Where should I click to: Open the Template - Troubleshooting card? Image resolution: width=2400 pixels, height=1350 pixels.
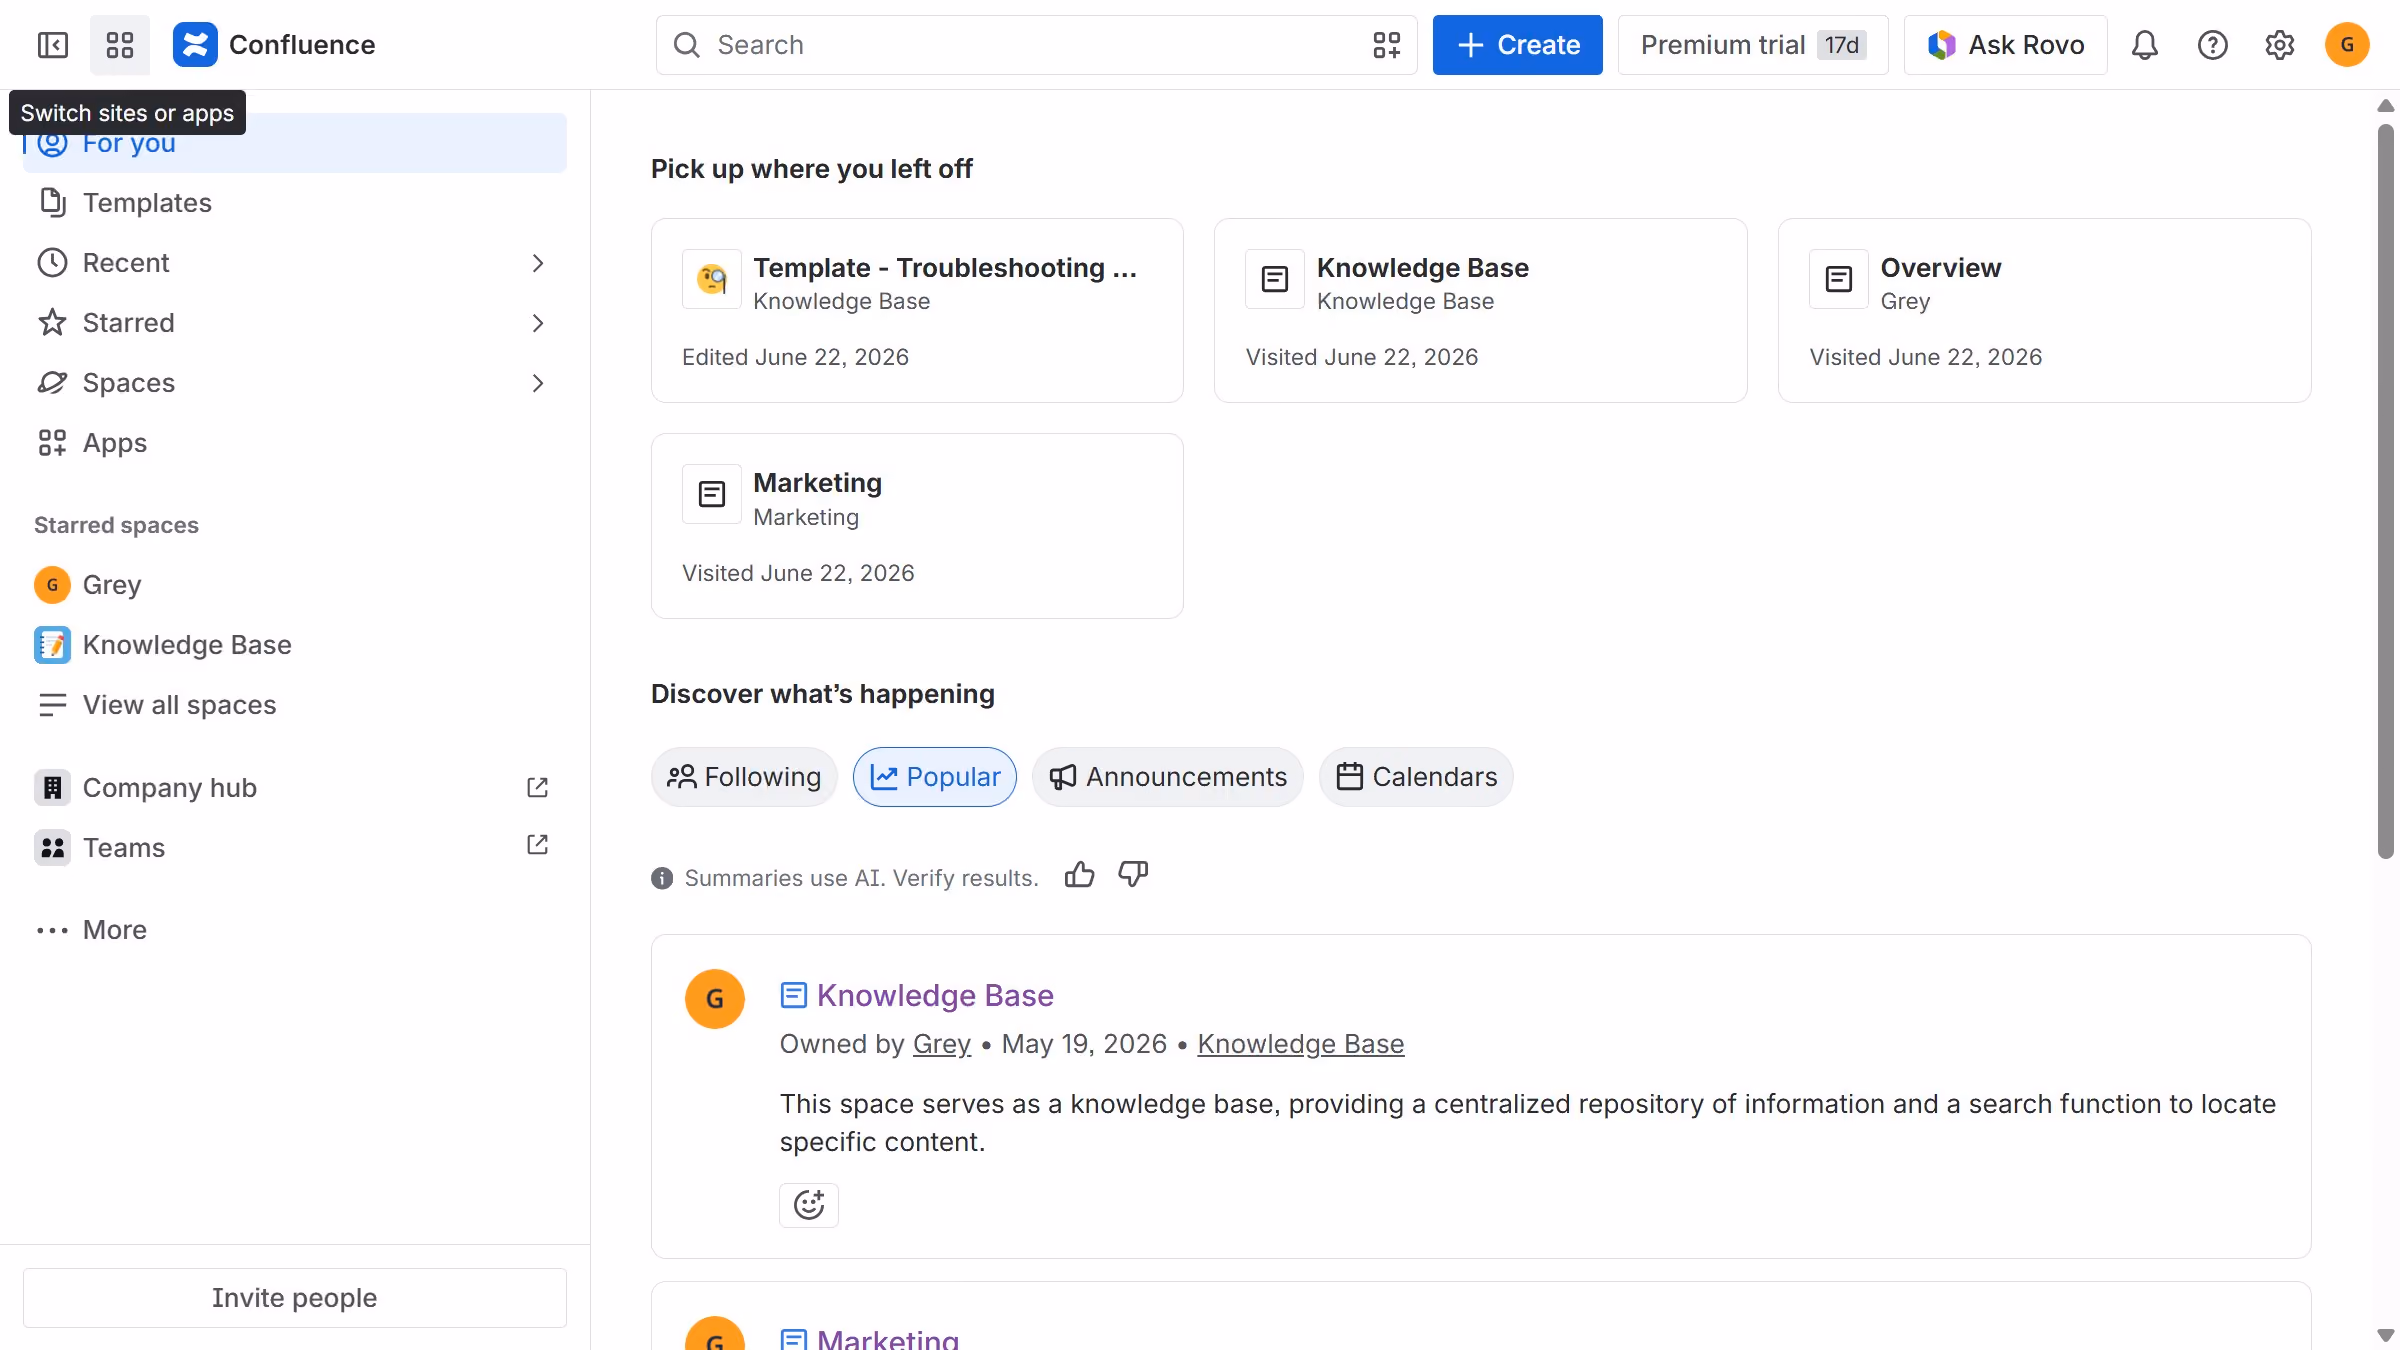(x=917, y=311)
